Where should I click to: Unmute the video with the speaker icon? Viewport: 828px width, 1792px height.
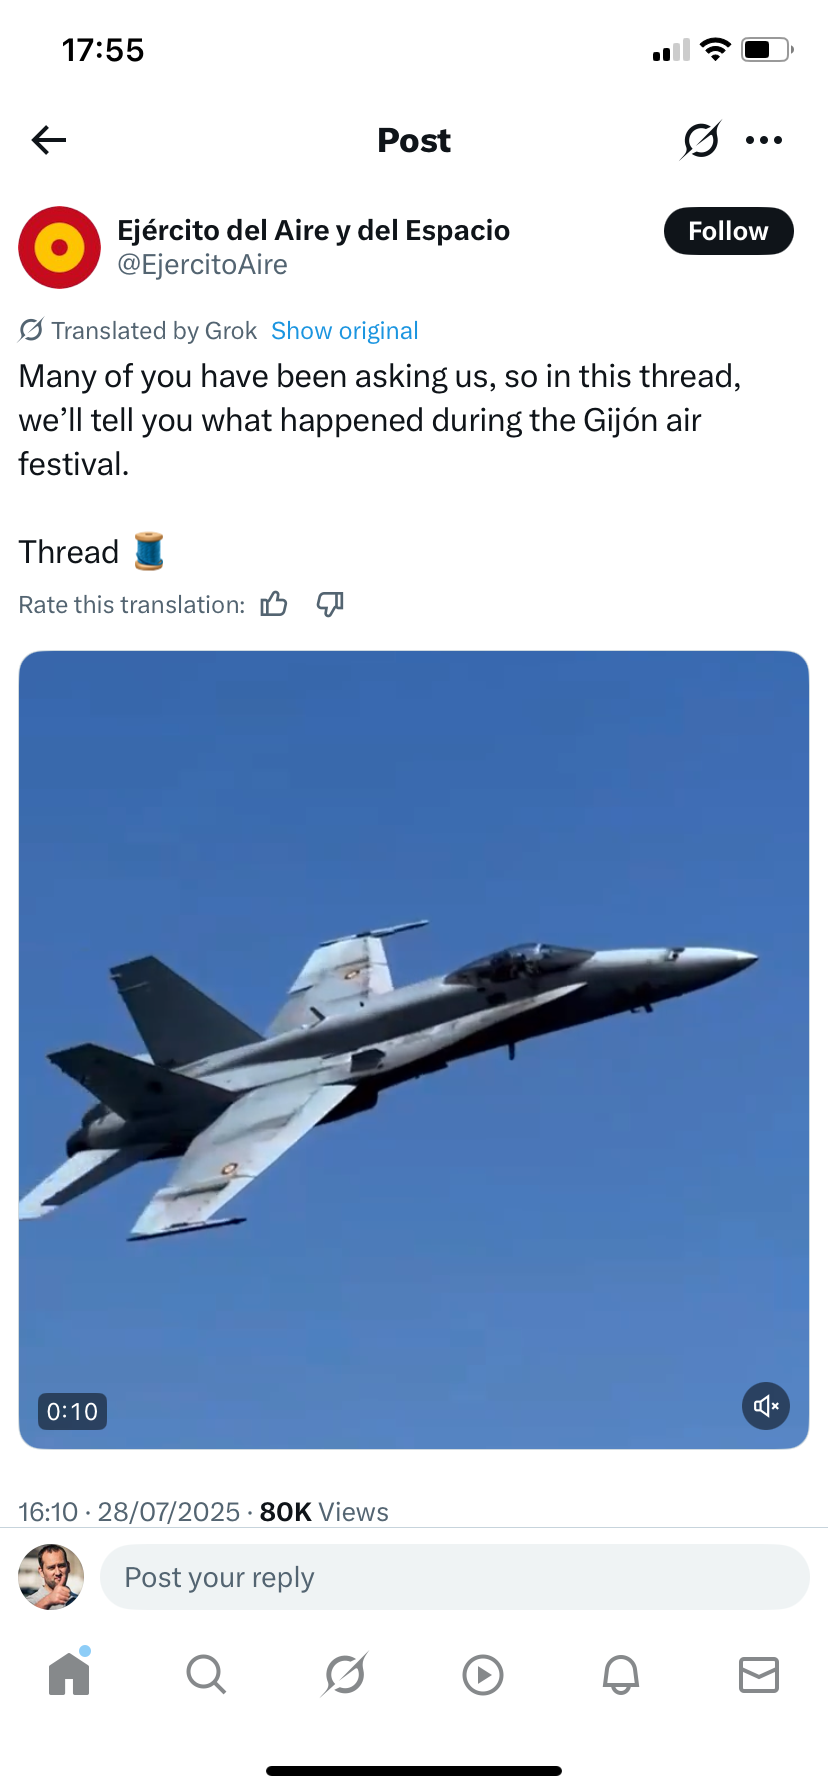coord(766,1407)
